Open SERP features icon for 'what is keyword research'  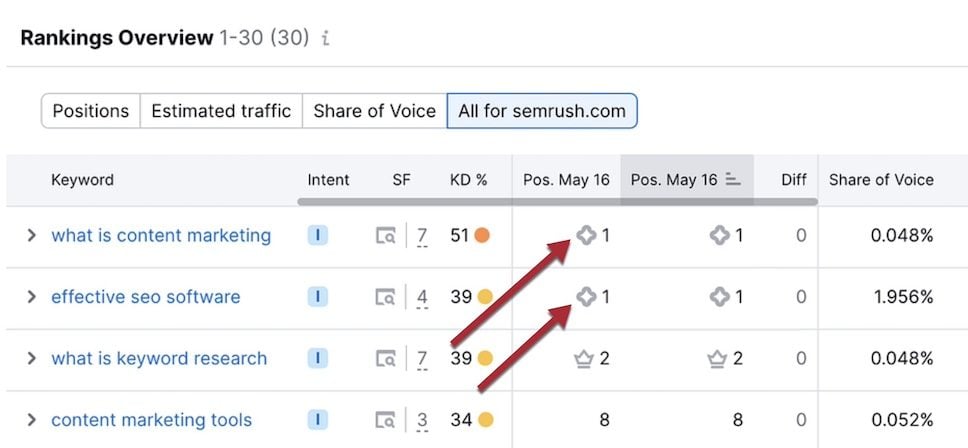[x=385, y=358]
